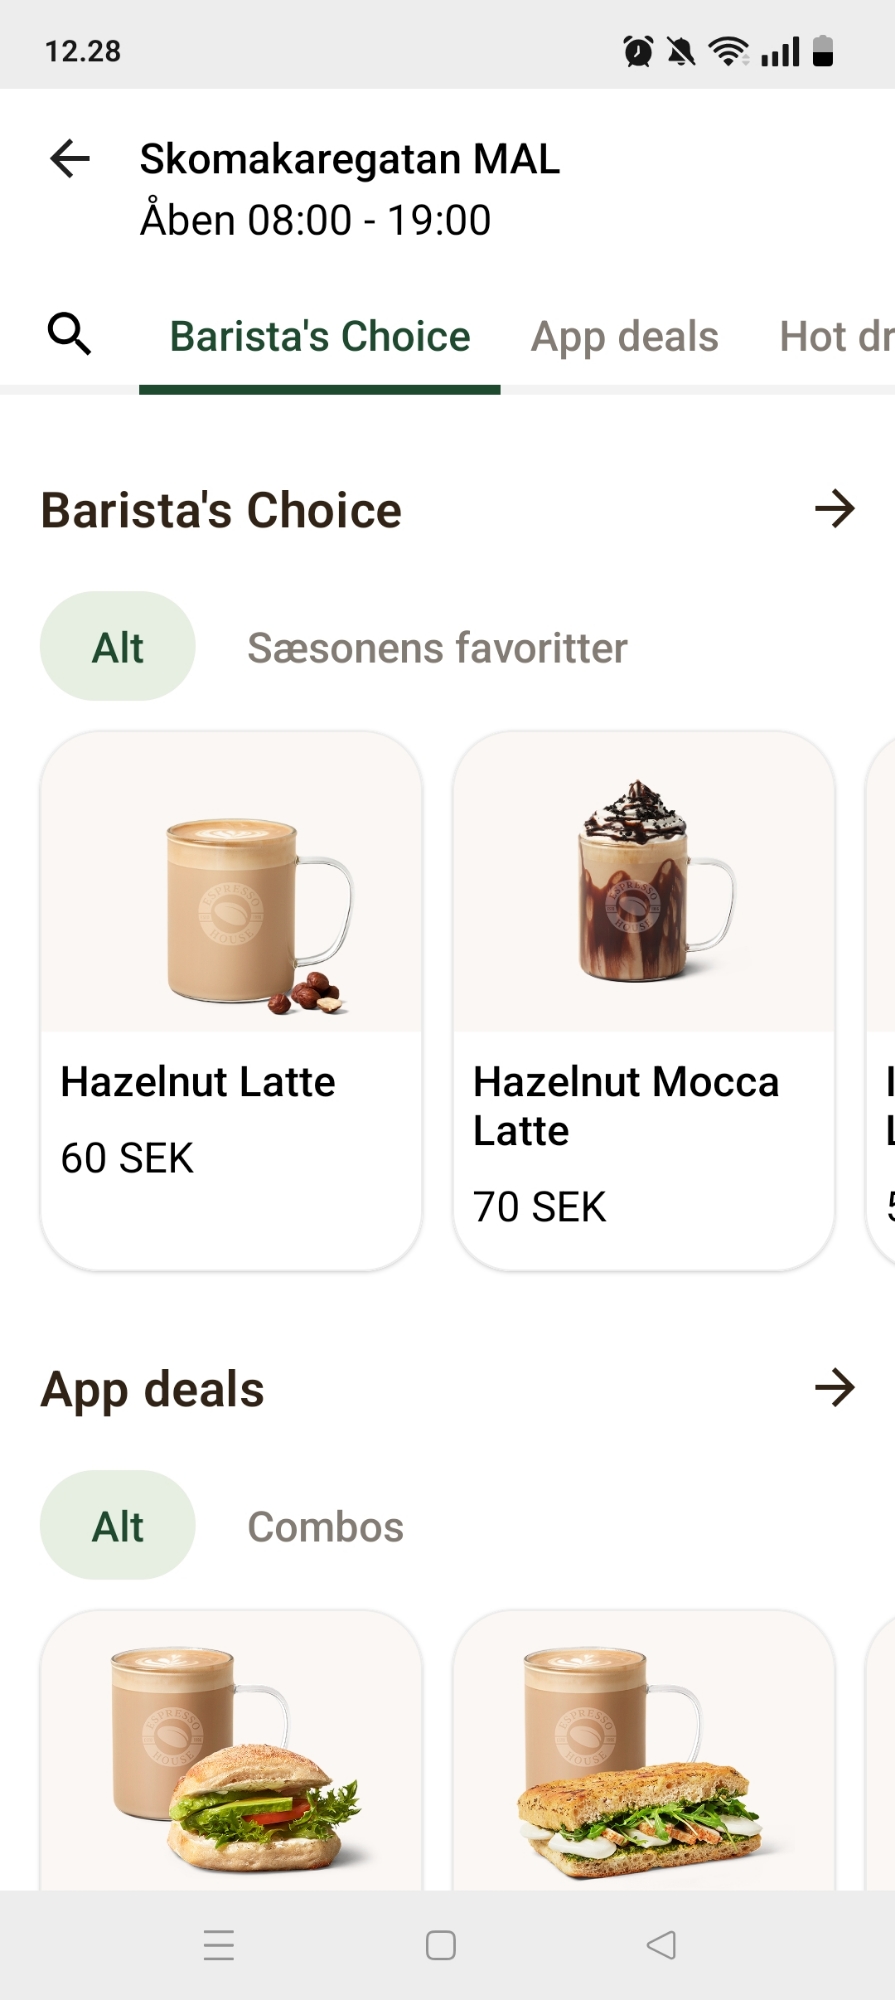Image resolution: width=895 pixels, height=2000 pixels.
Task: Select the Sæsonens favoritter filter chip
Action: pos(437,648)
